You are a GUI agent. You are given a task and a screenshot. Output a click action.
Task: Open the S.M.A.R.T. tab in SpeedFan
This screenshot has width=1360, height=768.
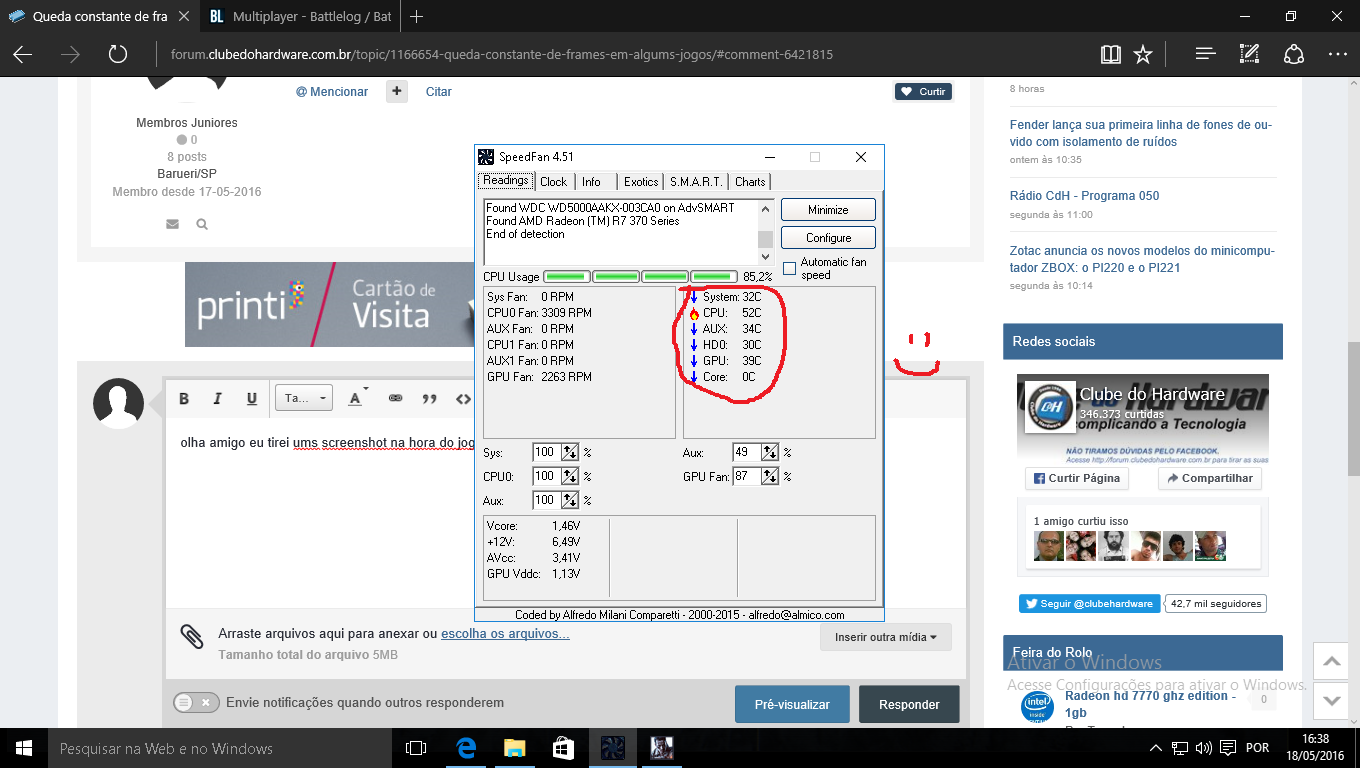(x=696, y=182)
